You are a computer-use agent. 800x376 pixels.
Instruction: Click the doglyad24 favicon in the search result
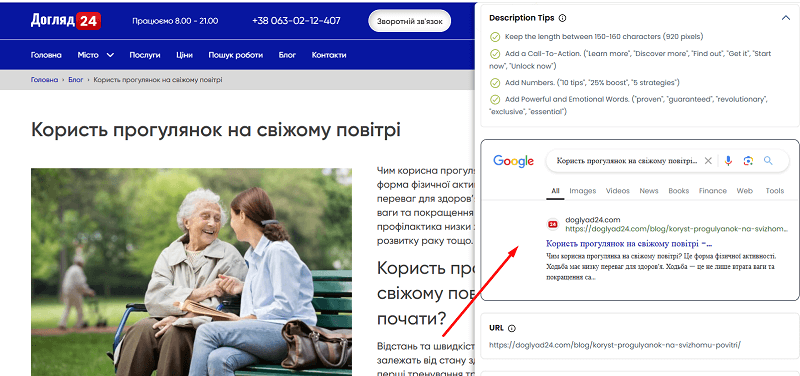[553, 224]
